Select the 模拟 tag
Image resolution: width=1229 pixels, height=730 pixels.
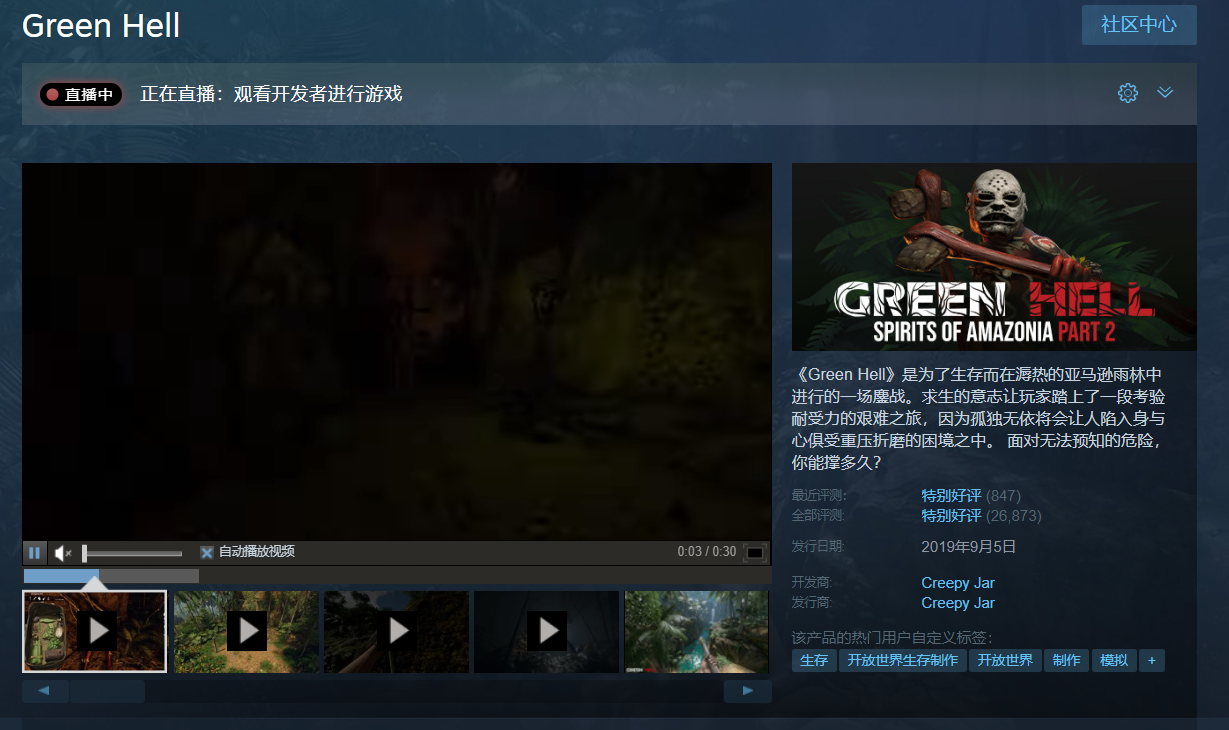pyautogui.click(x=1114, y=660)
